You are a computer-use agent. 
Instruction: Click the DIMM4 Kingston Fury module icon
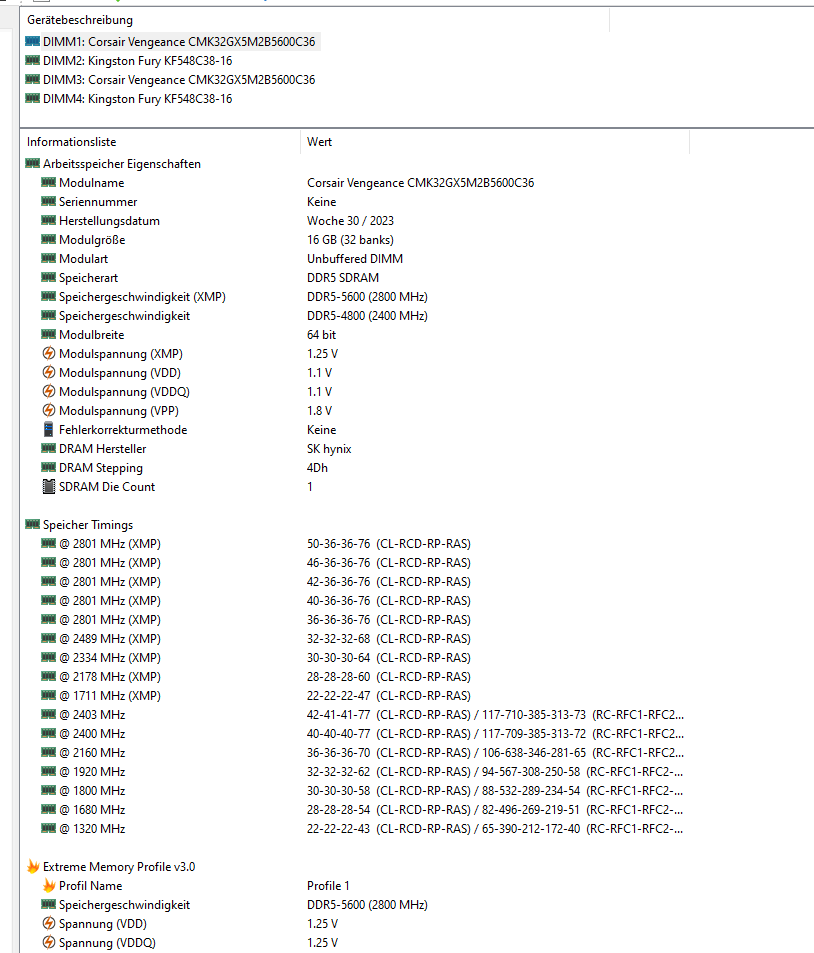[33, 98]
